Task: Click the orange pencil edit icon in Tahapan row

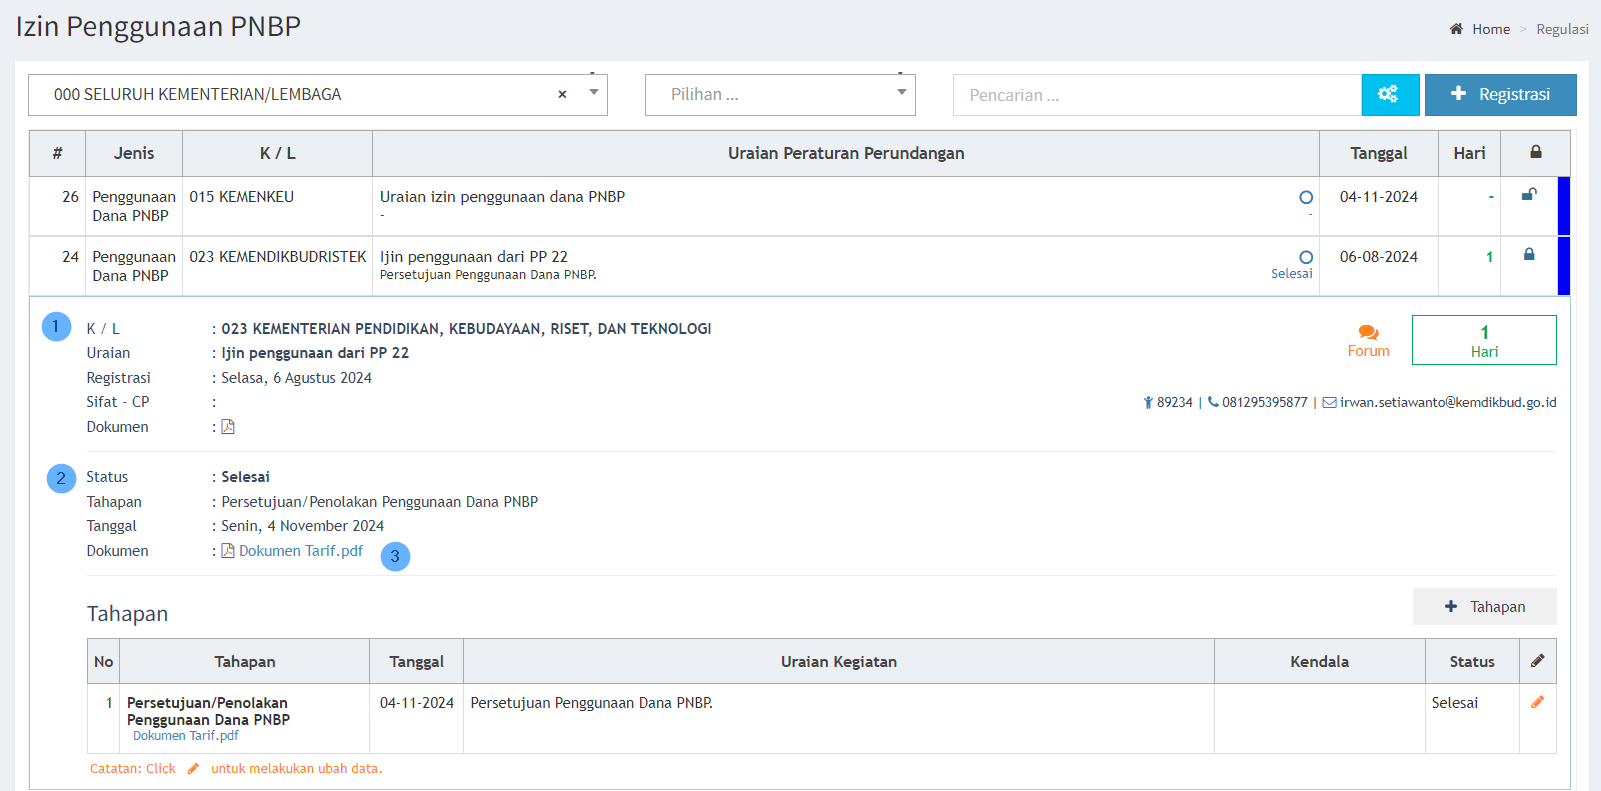Action: [x=1537, y=702]
